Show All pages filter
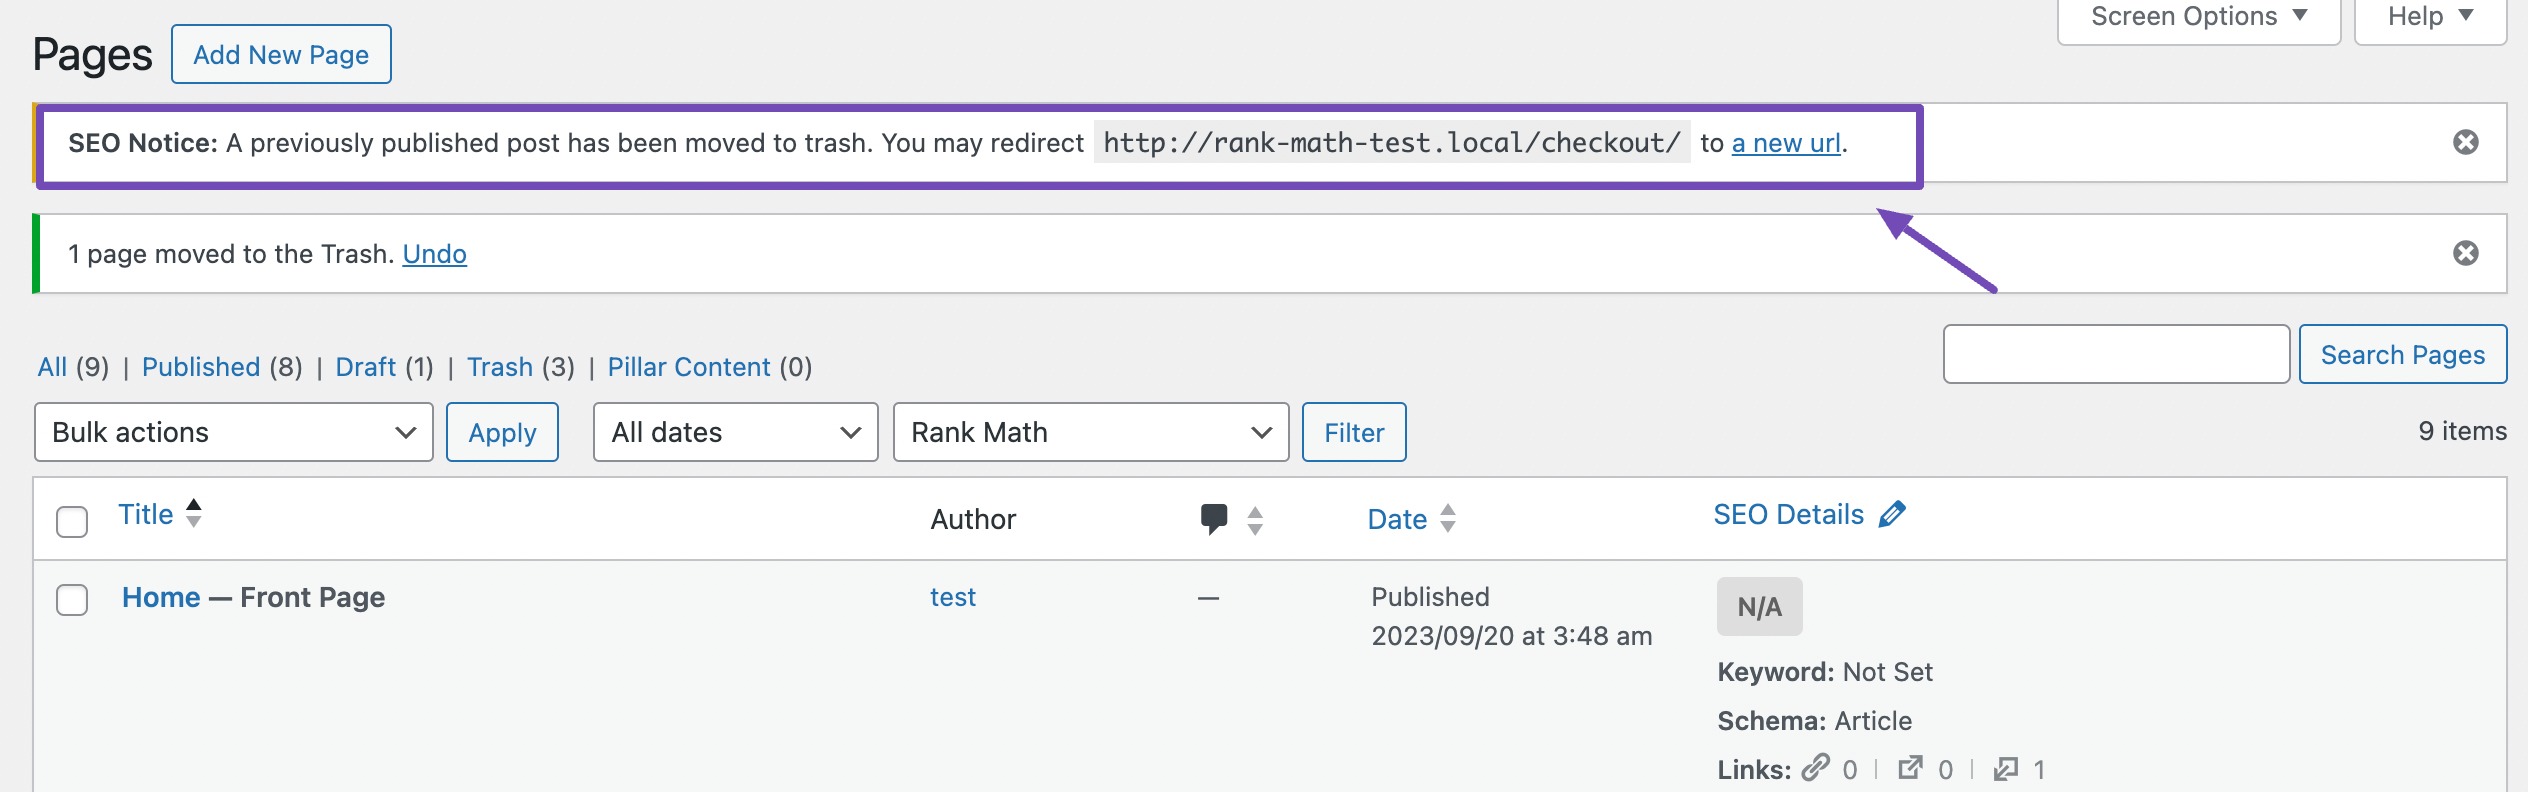The height and width of the screenshot is (792, 2528). click(x=52, y=367)
